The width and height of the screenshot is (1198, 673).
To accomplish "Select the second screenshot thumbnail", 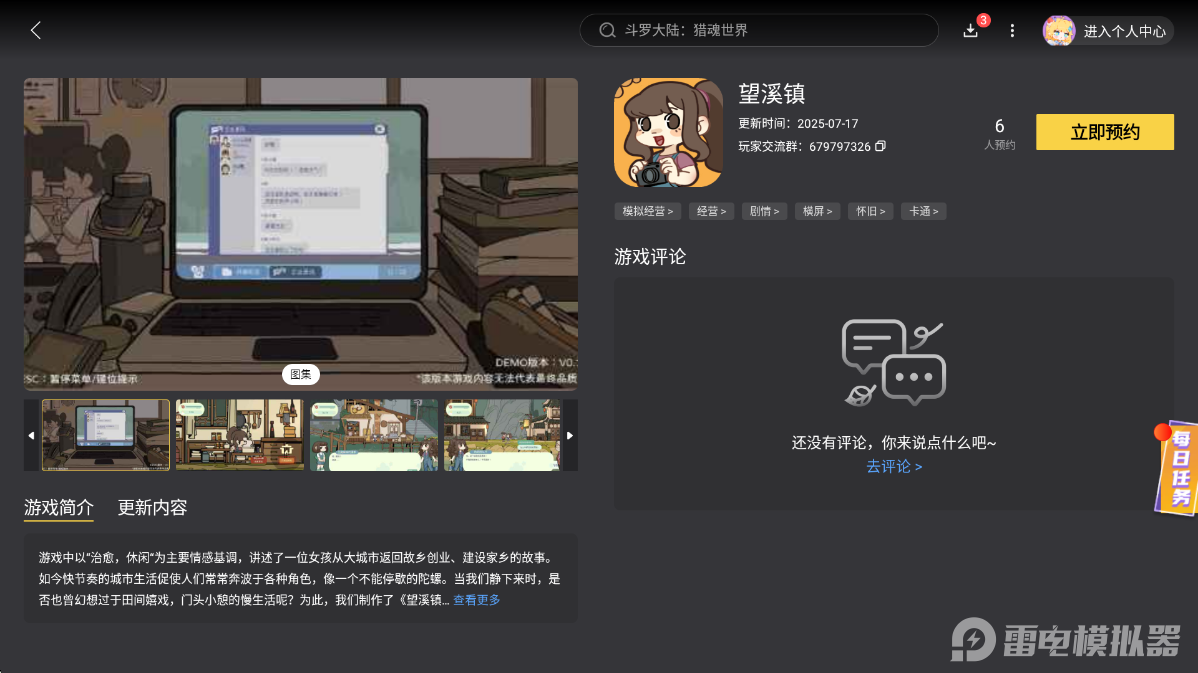I will point(239,435).
